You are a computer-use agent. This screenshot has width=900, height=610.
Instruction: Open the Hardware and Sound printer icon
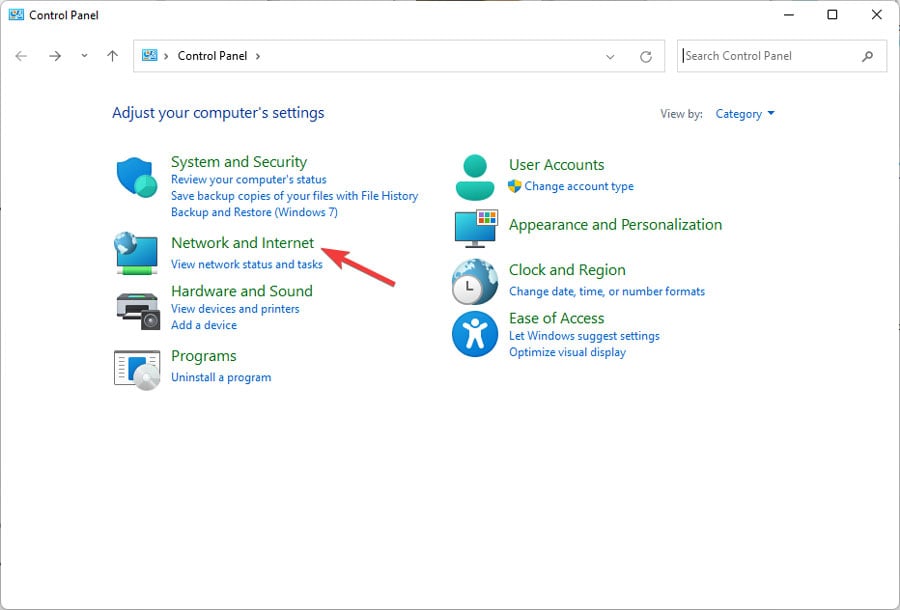point(138,310)
